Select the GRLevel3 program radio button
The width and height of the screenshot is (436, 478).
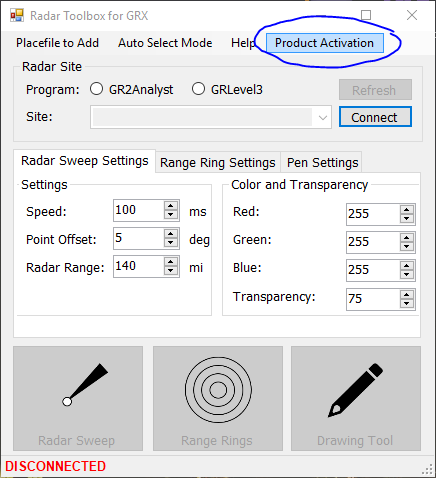click(198, 89)
